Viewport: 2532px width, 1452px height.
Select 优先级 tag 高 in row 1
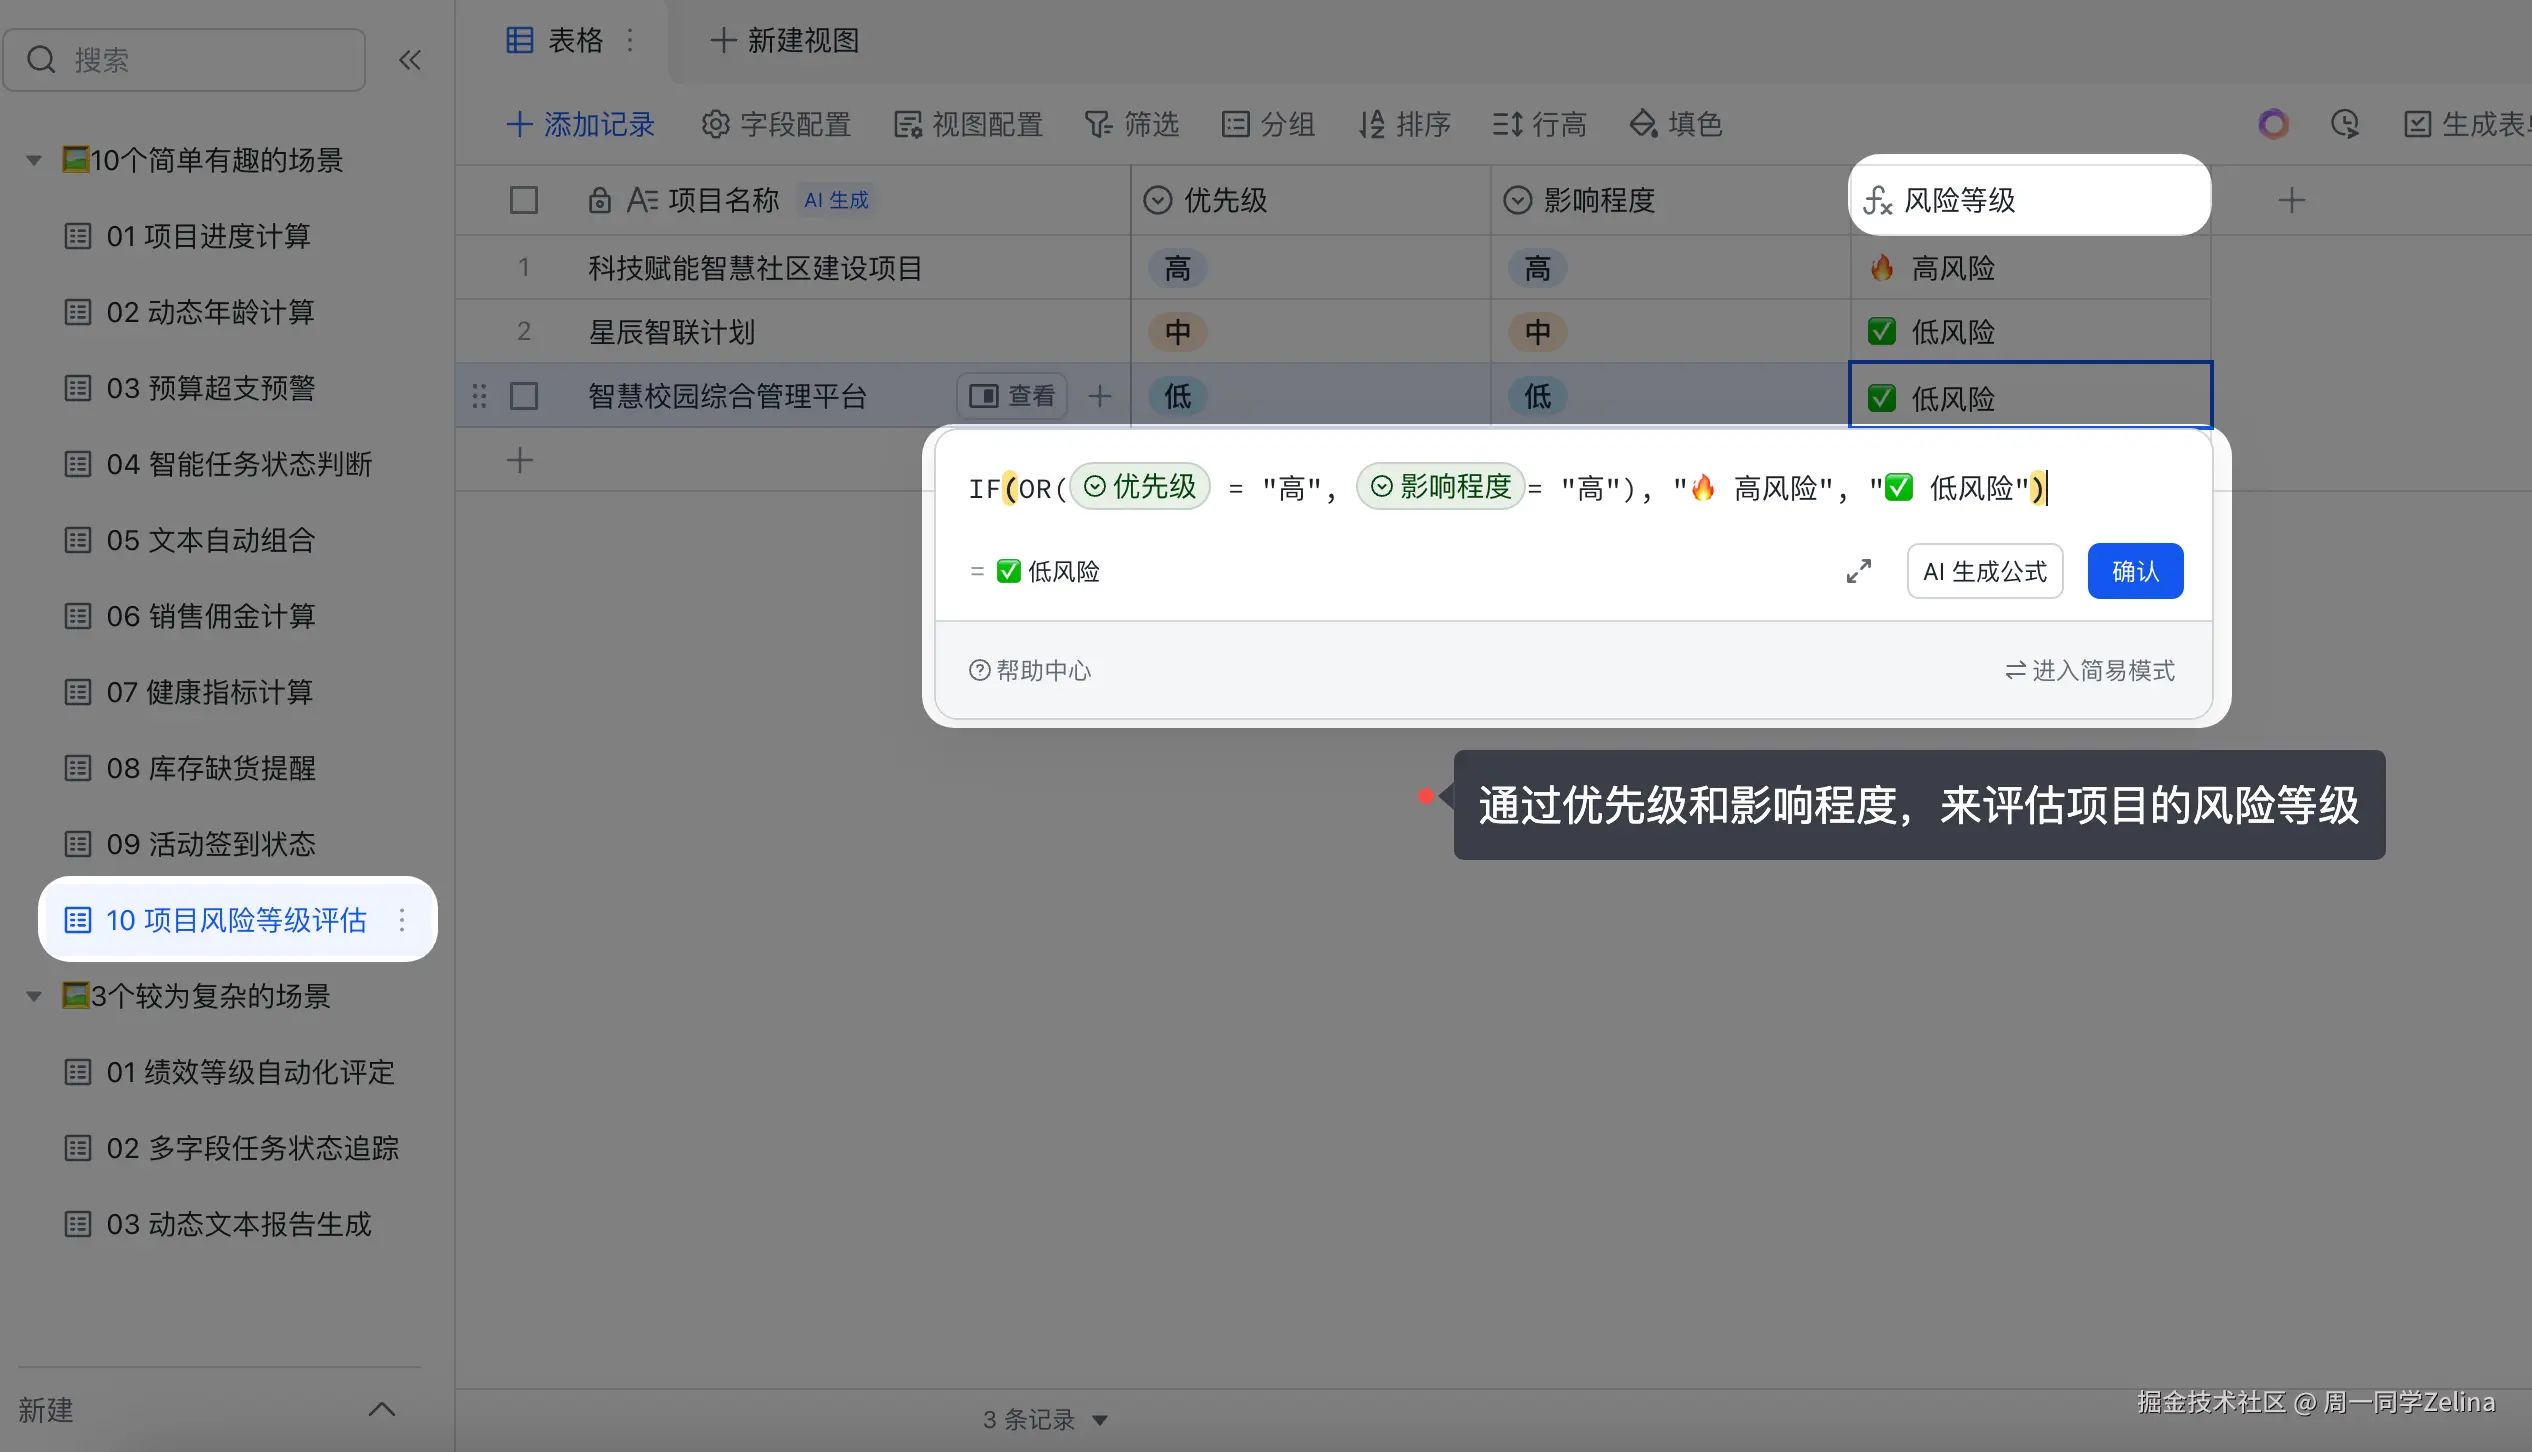[1178, 268]
